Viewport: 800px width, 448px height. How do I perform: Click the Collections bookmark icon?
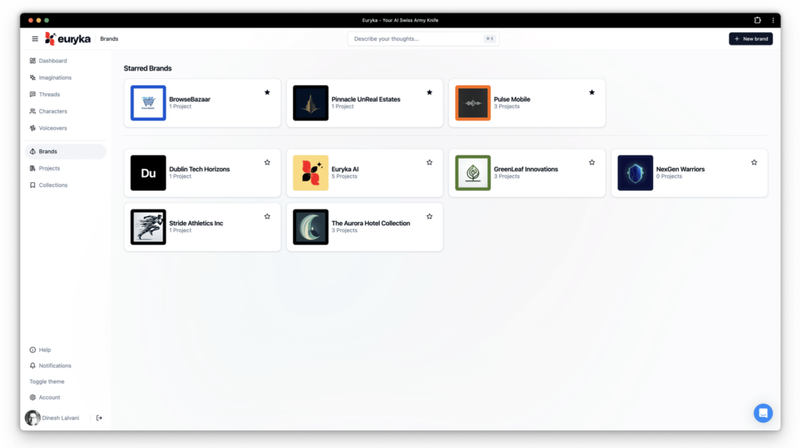[33, 185]
